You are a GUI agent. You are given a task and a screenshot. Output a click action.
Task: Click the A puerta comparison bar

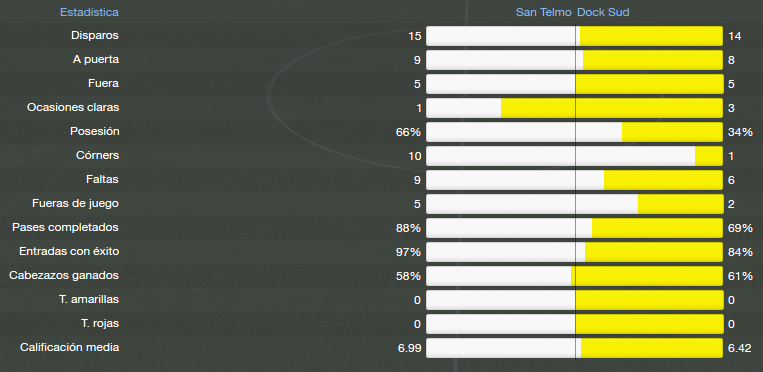[x=575, y=60]
